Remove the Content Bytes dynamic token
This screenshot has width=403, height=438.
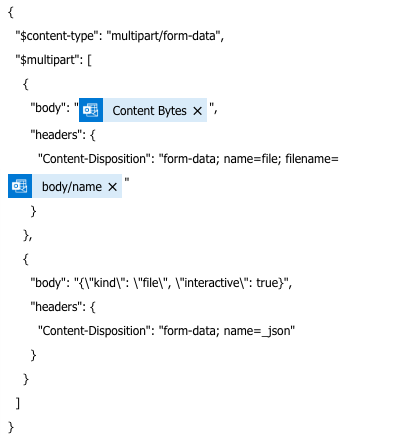[x=198, y=111]
